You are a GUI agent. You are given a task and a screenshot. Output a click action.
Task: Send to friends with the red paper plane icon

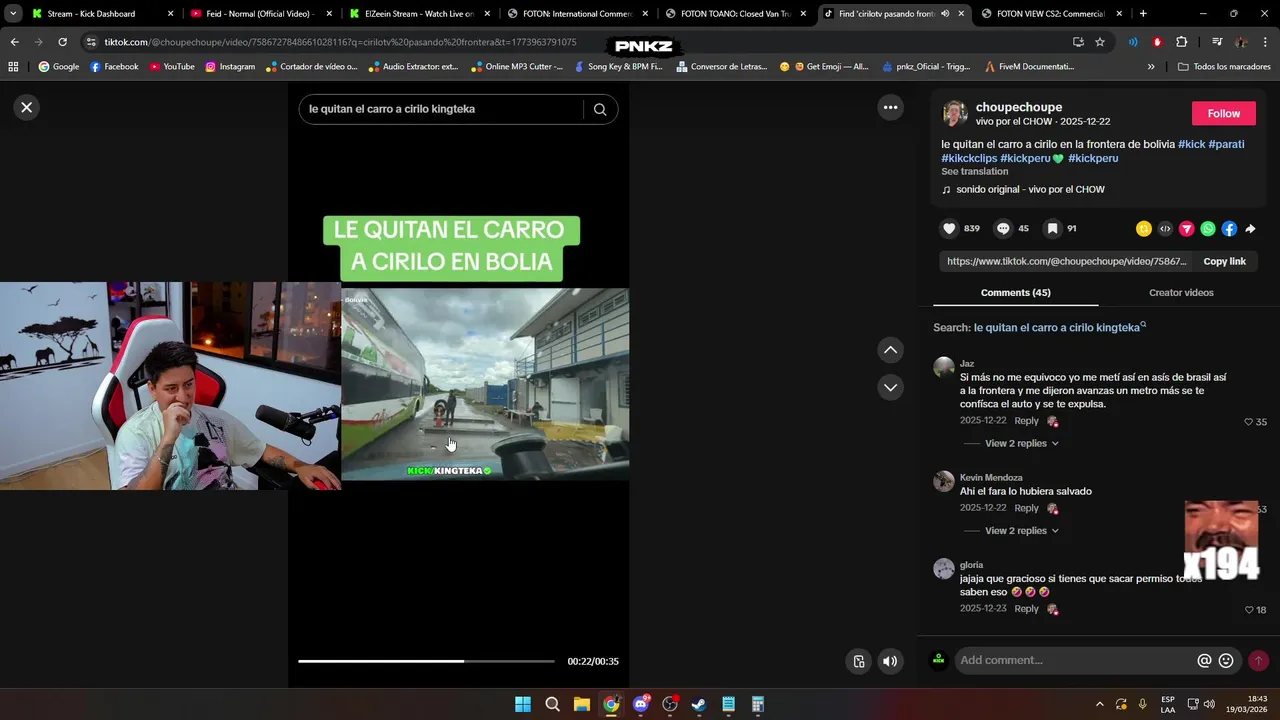[1187, 229]
